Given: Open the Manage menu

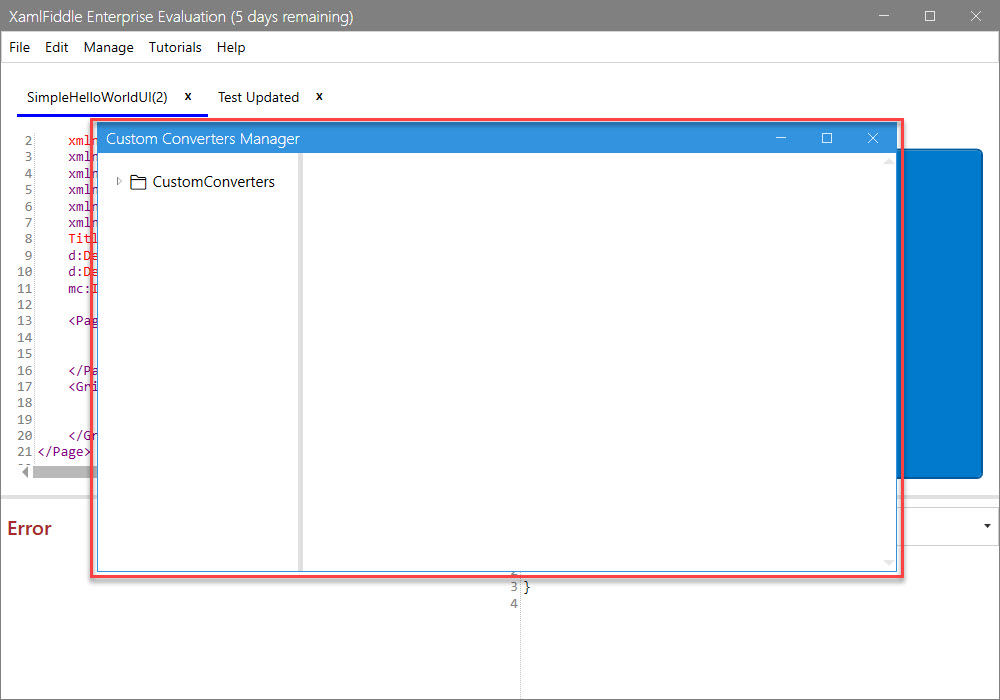Looking at the screenshot, I should pos(108,47).
